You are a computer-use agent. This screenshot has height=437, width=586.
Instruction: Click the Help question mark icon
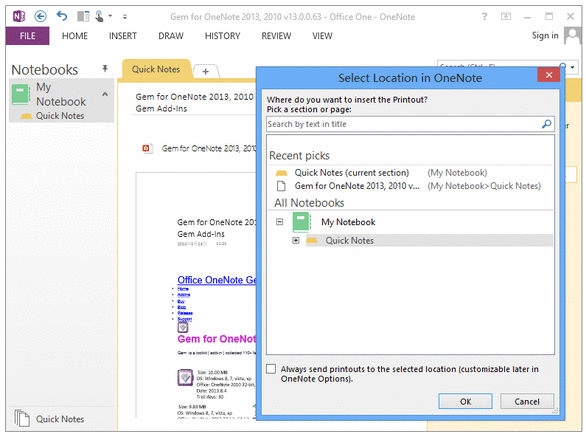click(484, 16)
